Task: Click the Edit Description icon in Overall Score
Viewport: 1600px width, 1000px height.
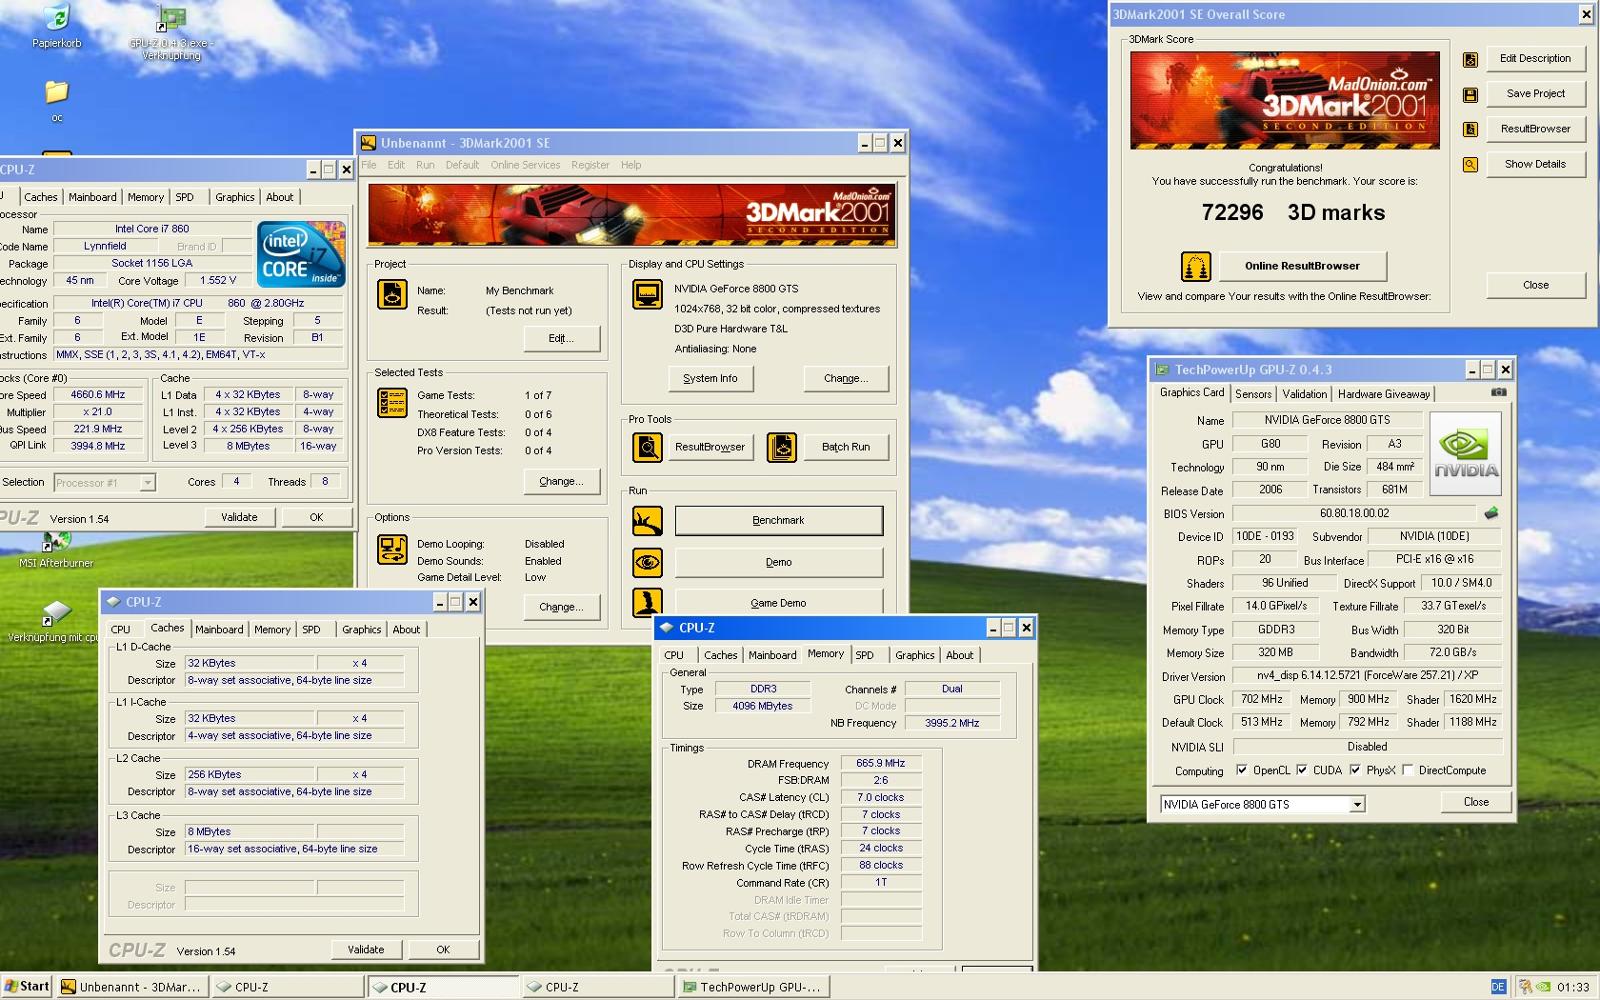Action: [1470, 59]
